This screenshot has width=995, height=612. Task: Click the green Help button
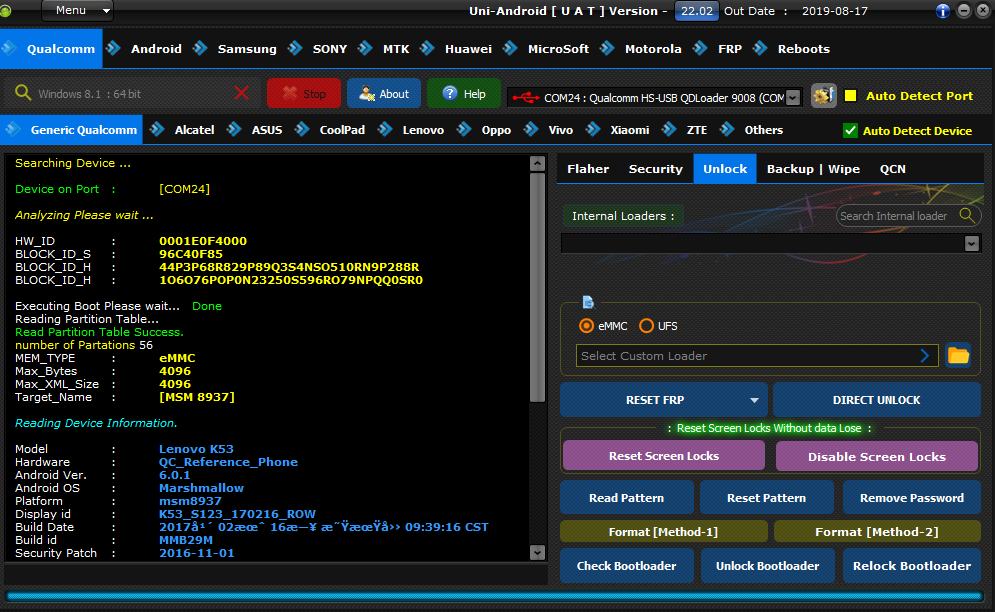click(x=464, y=93)
